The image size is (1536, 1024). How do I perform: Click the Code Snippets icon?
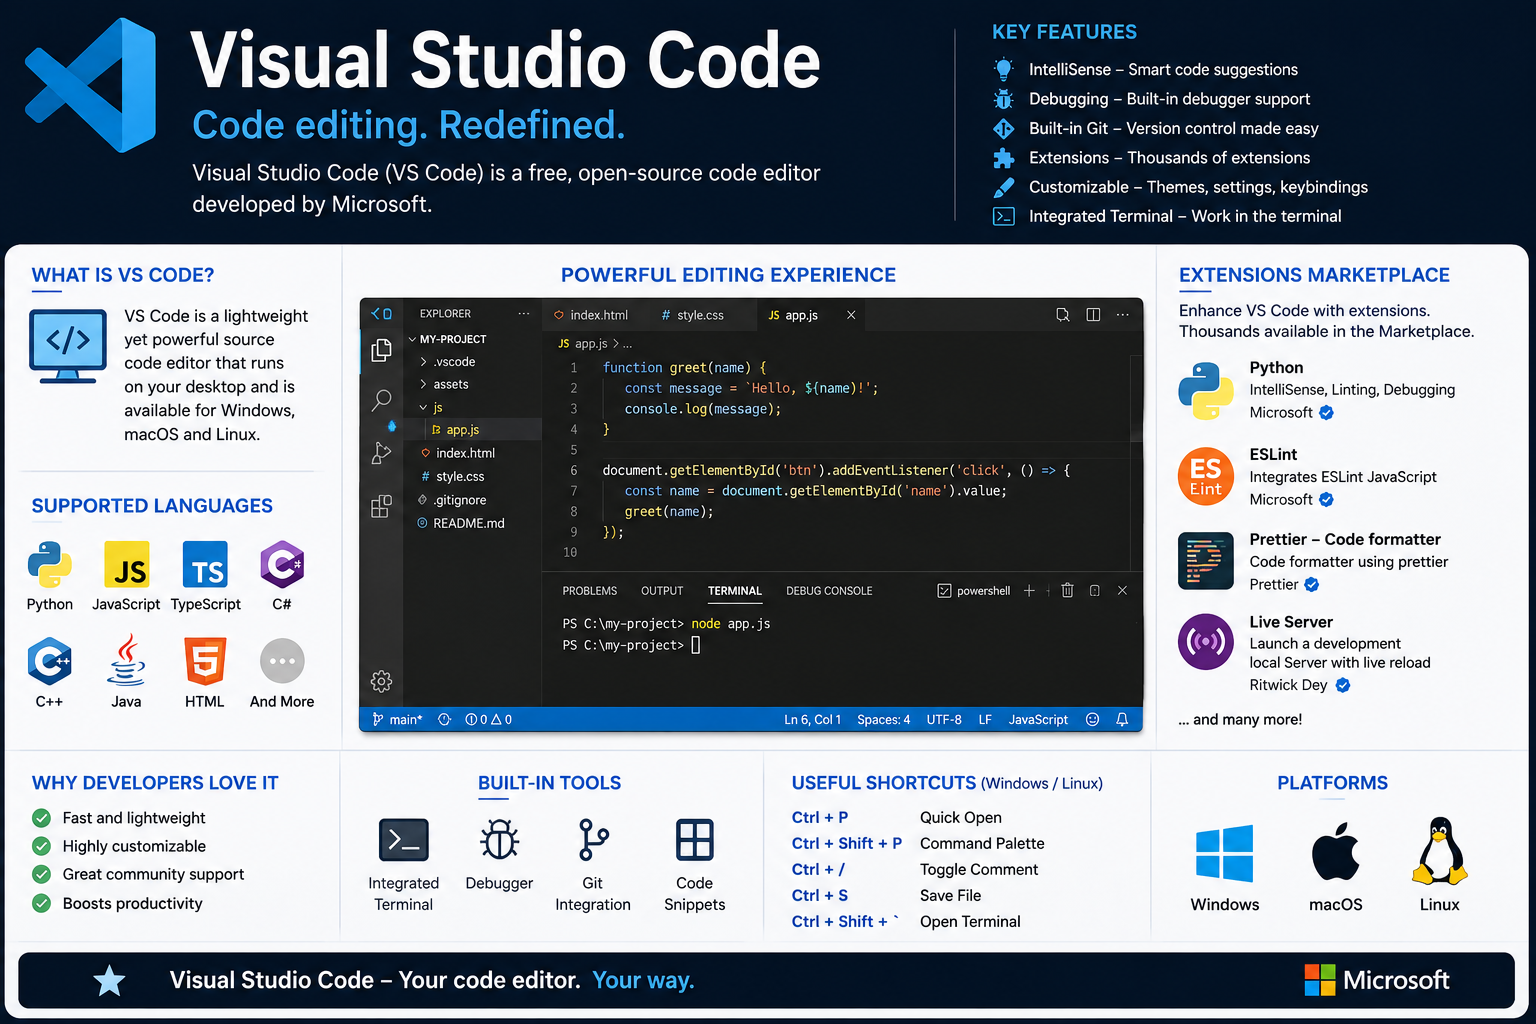[694, 840]
